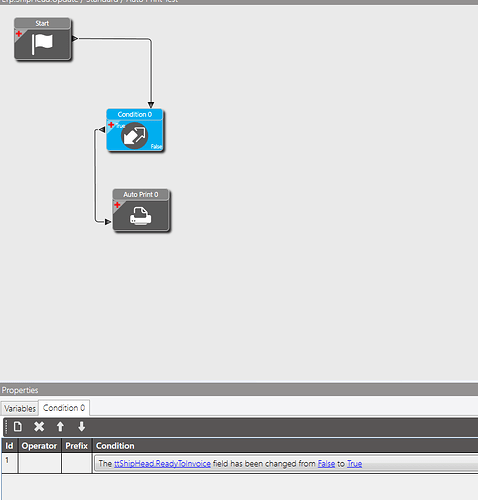
Task: Click the Id column header
Action: pos(10,446)
